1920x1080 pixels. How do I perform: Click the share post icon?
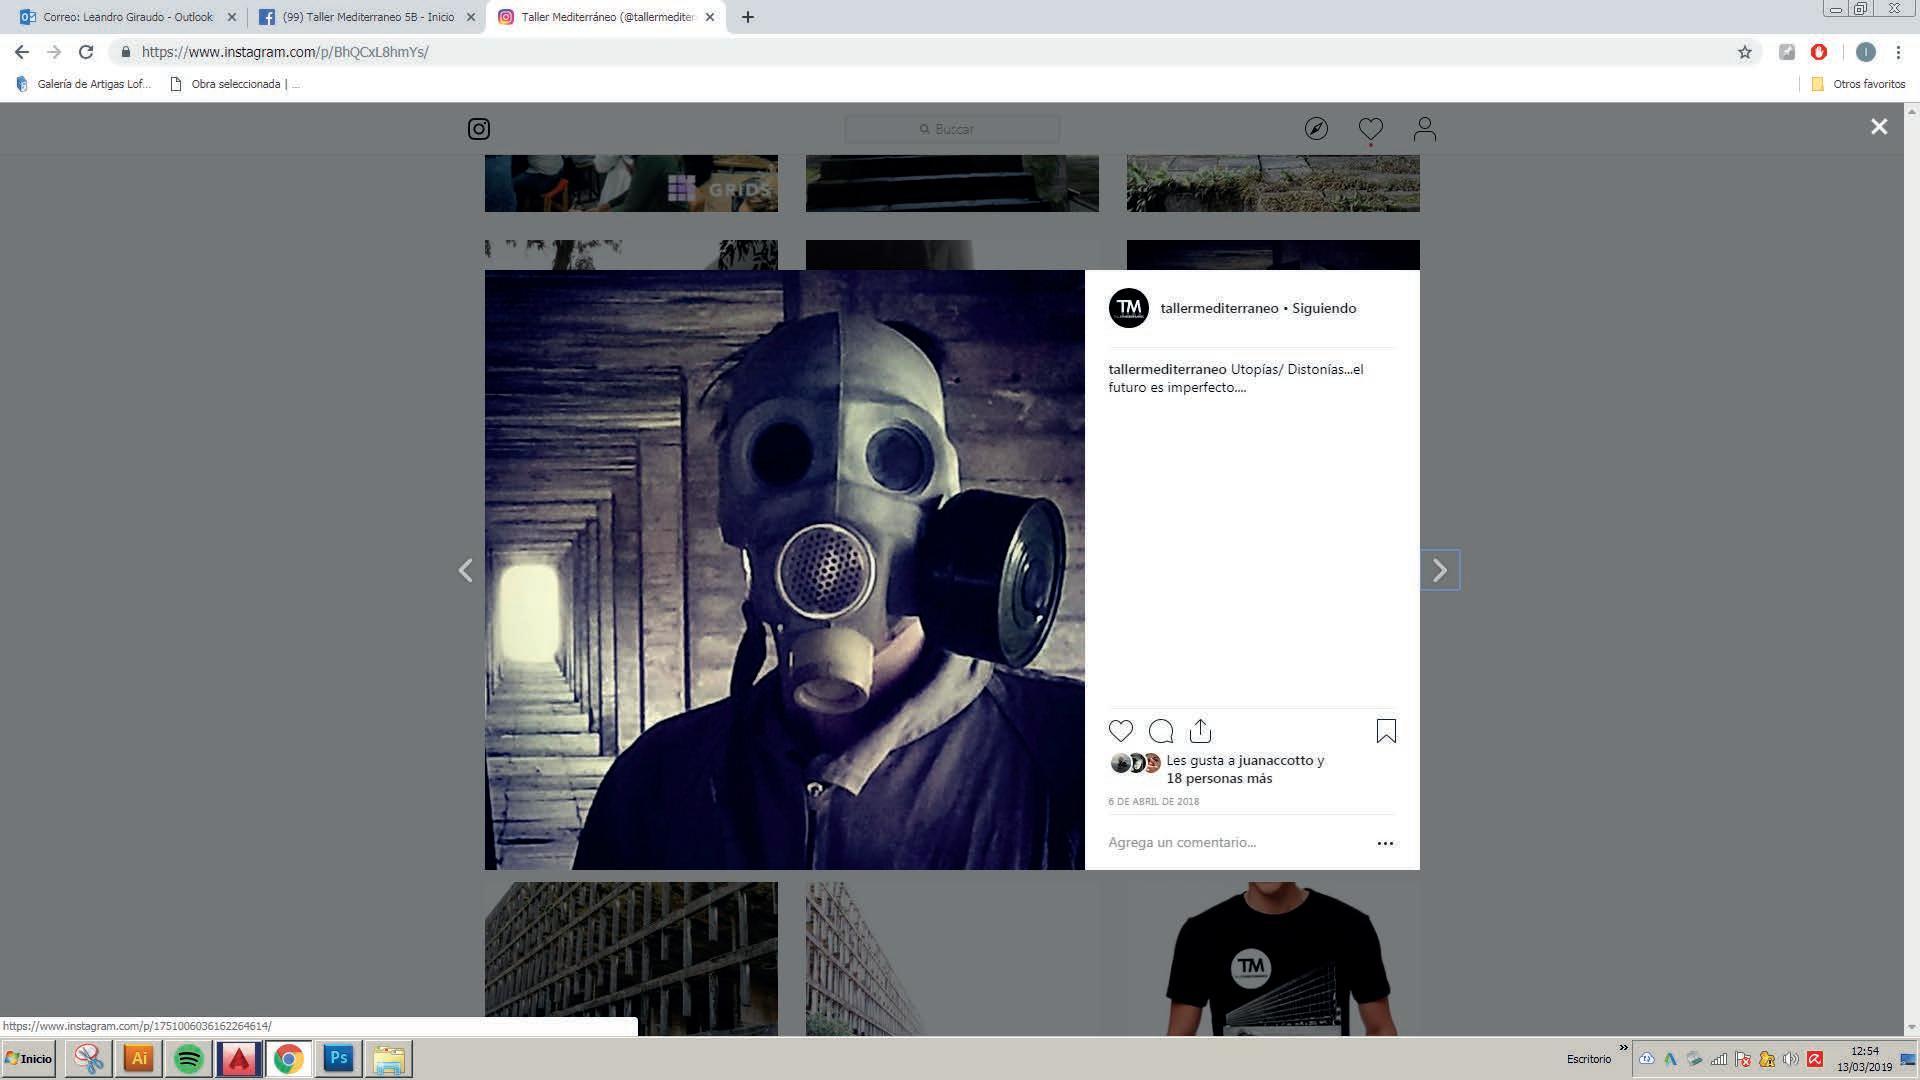(x=1200, y=731)
